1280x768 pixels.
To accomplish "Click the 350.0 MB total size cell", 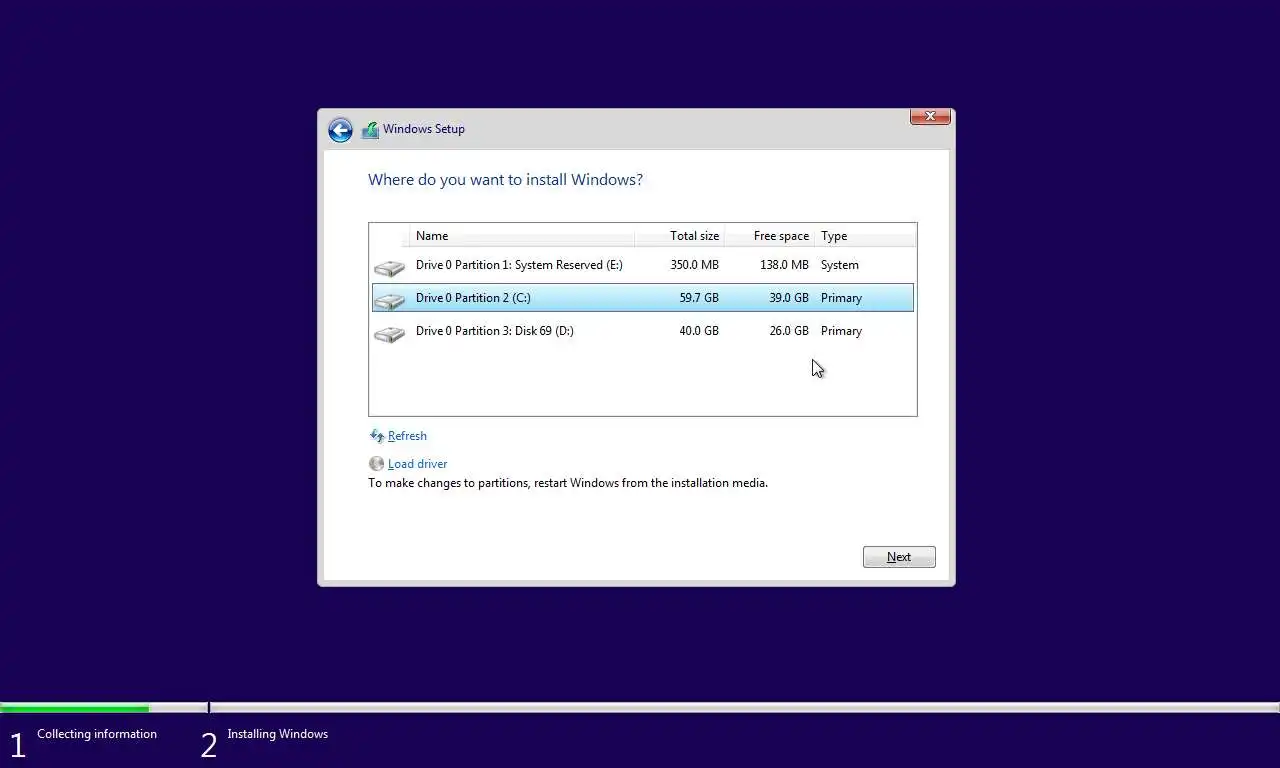I will [694, 265].
